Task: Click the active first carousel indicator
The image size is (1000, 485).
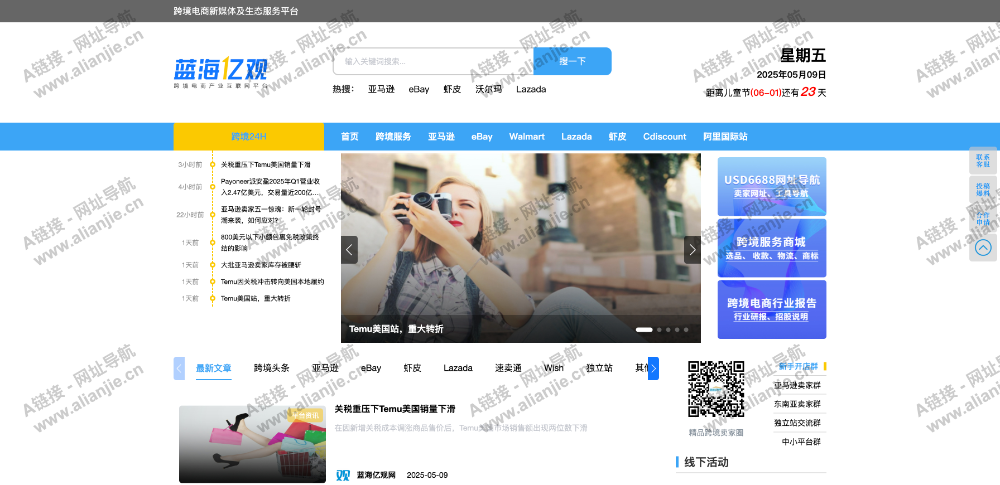Action: click(x=644, y=330)
